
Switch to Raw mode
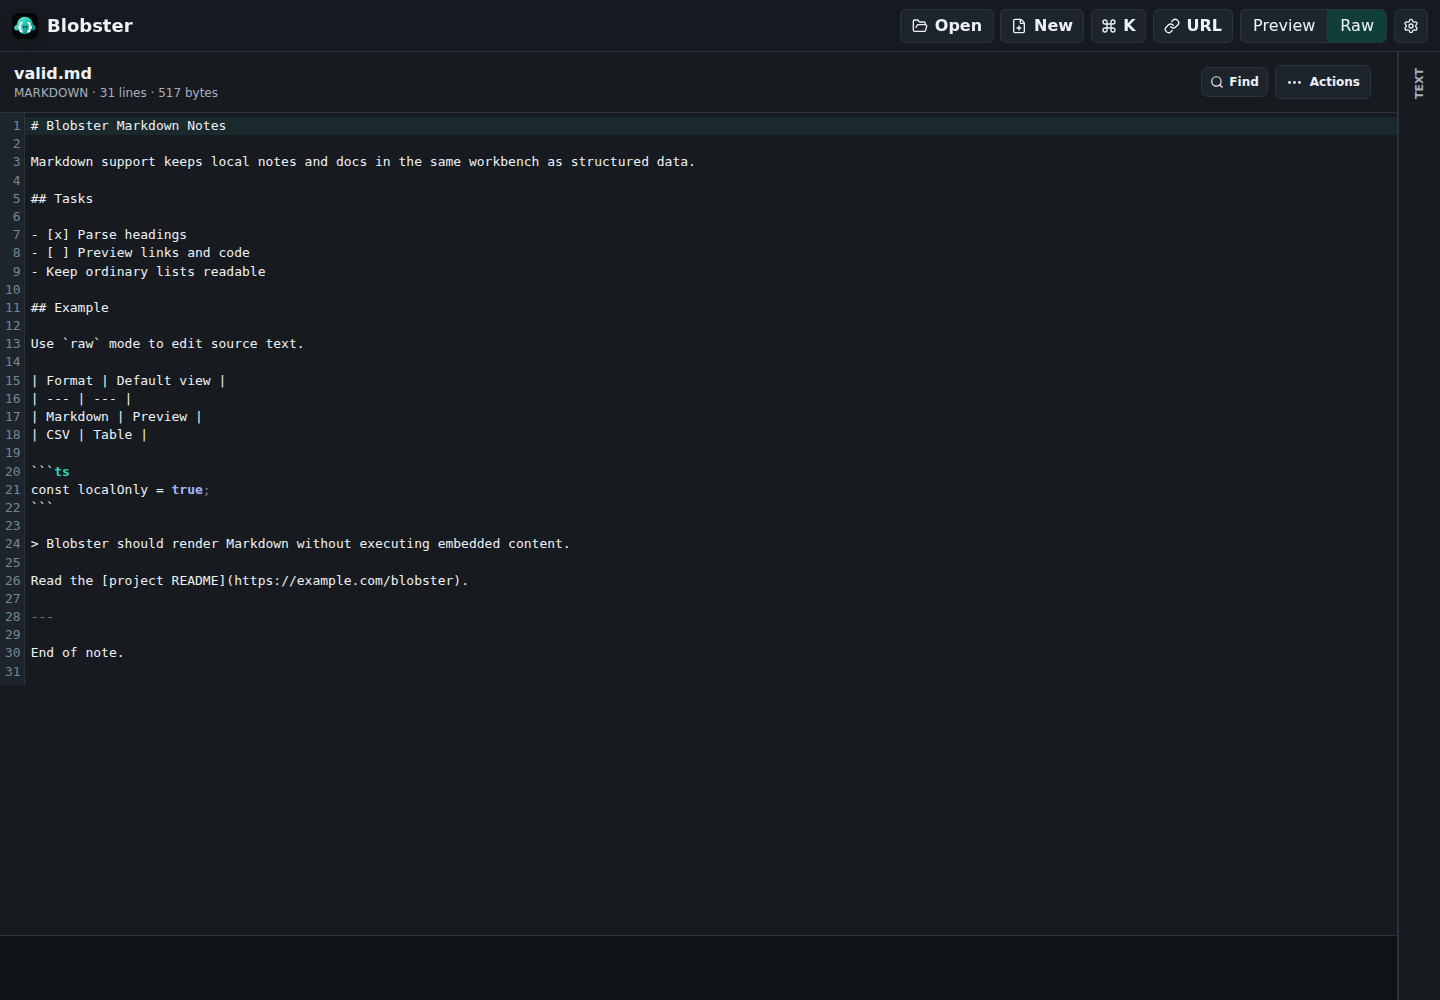click(1356, 26)
